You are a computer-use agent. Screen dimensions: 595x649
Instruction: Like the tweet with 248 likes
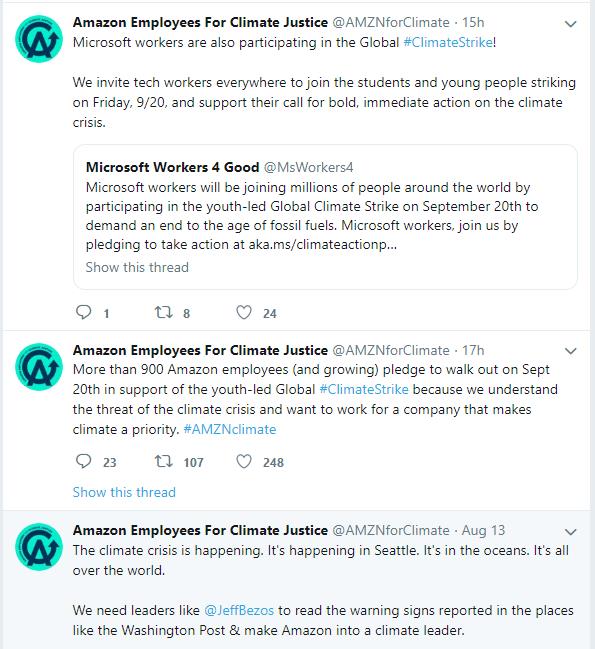click(244, 462)
